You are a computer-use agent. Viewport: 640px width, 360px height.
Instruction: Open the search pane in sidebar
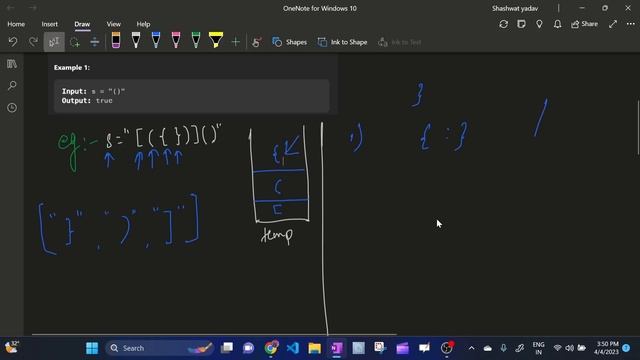[12, 86]
